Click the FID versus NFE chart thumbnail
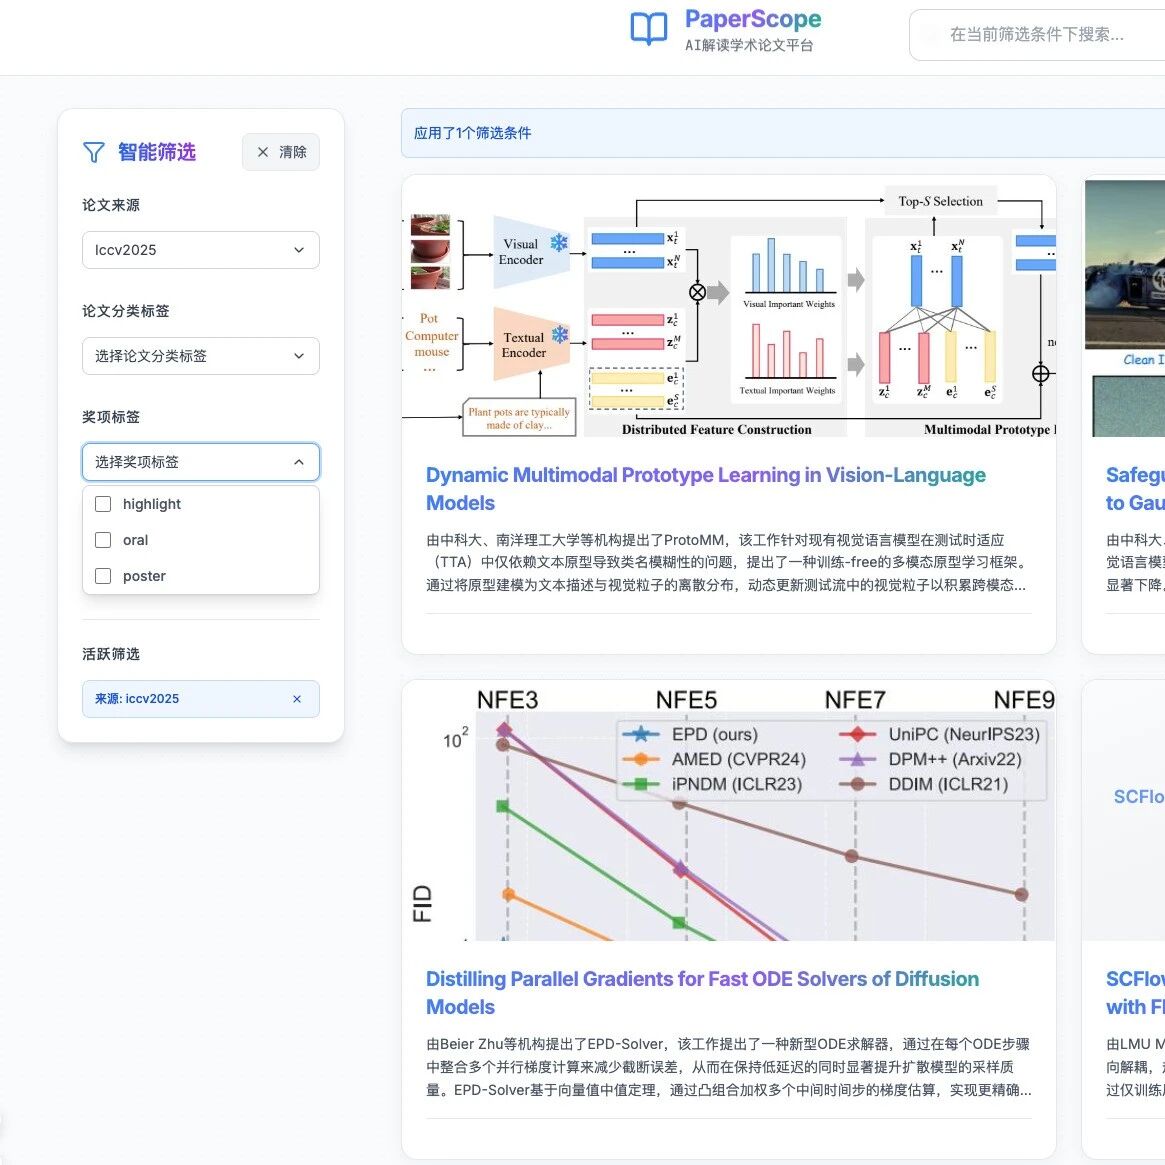The width and height of the screenshot is (1165, 1165). (729, 812)
